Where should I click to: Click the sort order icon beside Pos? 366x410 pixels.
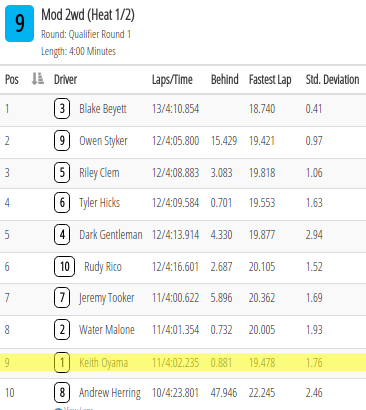pos(37,79)
